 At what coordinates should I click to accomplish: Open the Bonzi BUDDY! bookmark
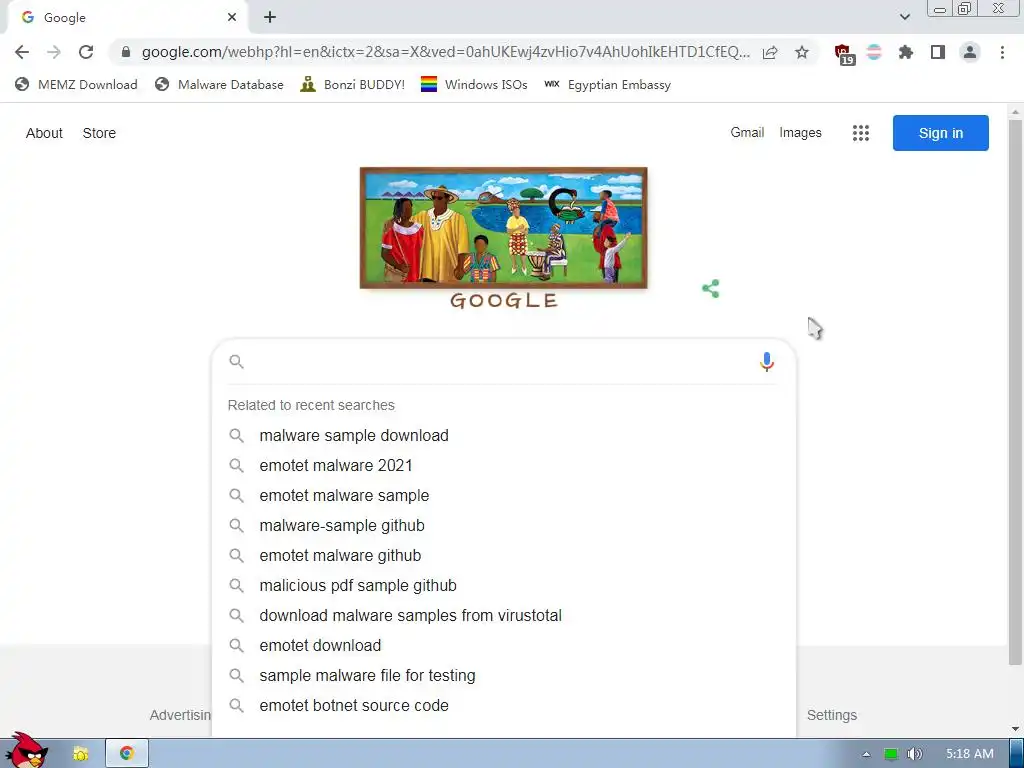[x=353, y=85]
